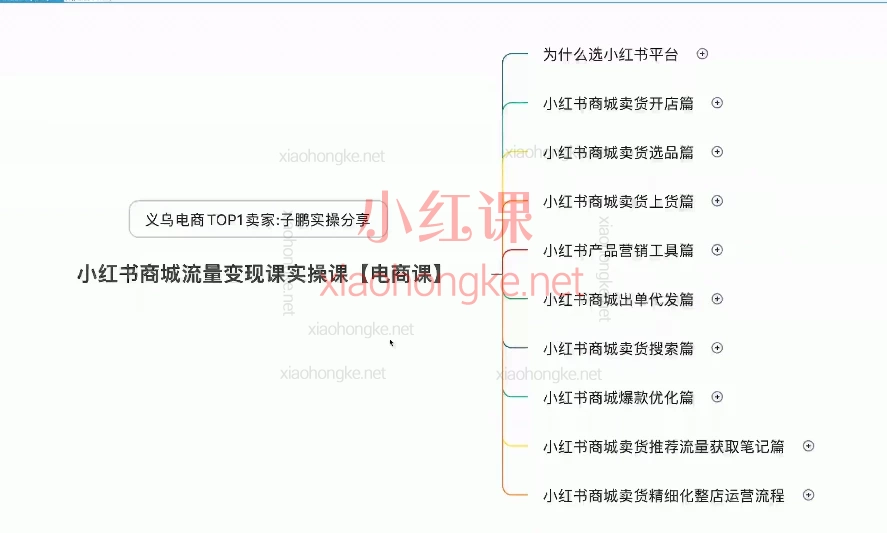Viewport: 887px width, 533px height.
Task: Expand the 小红书商城卖货开店篇 branch
Action: tap(717, 103)
